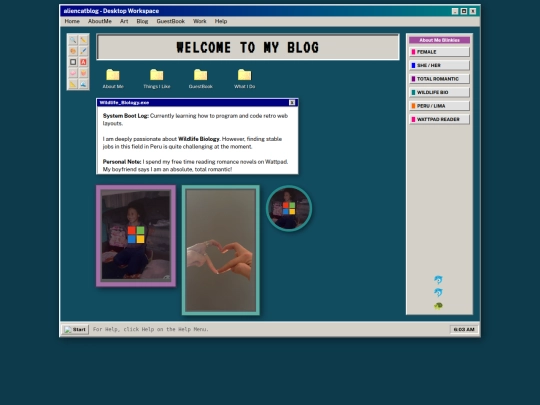
Task: Open the AboutMe menu
Action: tap(100, 21)
